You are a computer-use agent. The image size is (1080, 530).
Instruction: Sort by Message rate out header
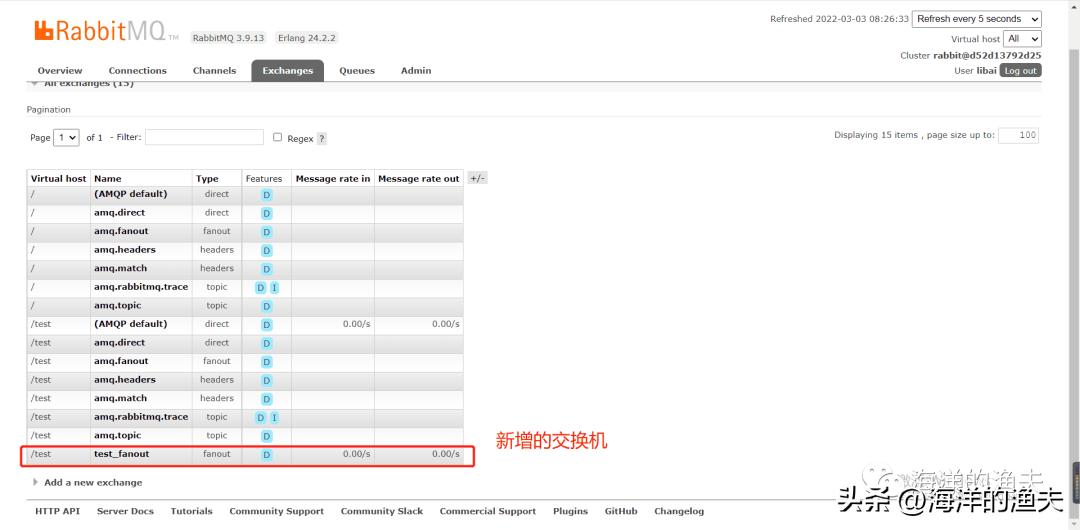[419, 179]
